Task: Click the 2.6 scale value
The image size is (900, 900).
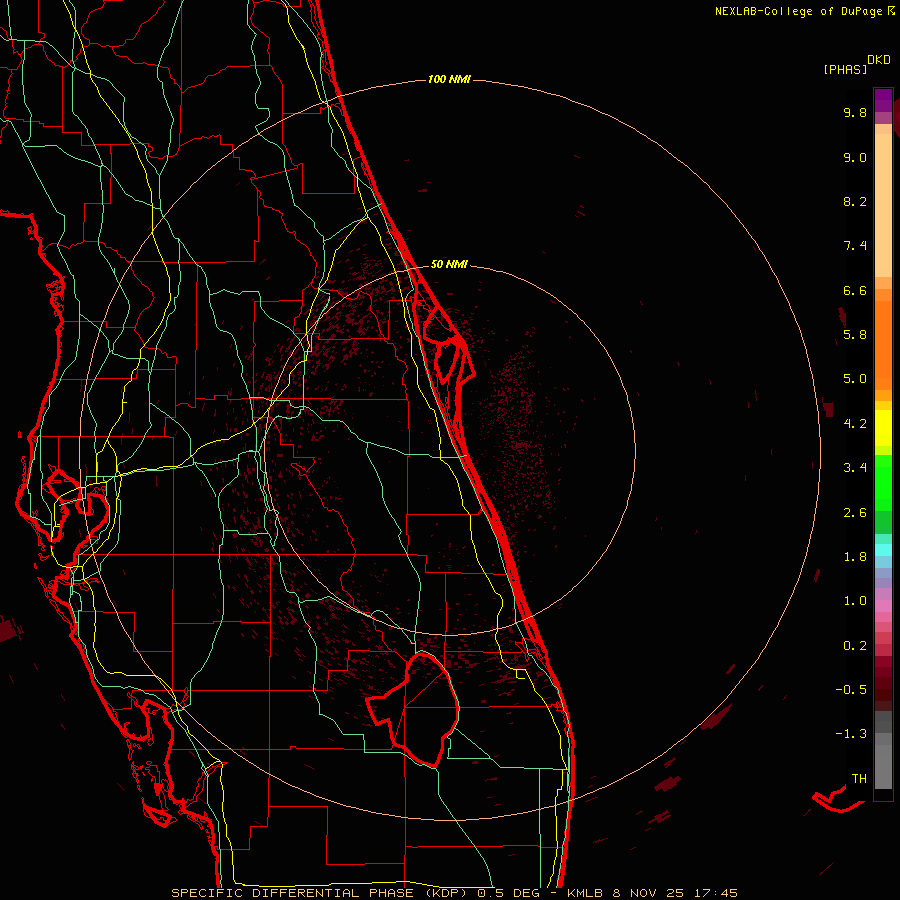Action: click(855, 513)
